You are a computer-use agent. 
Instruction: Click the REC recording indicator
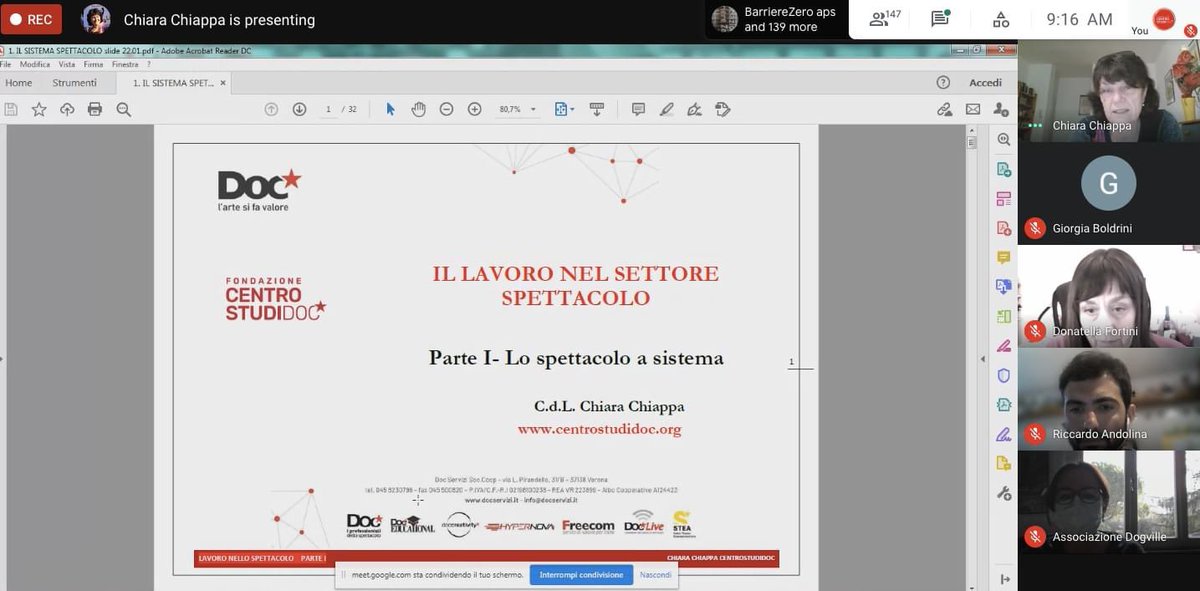30,19
